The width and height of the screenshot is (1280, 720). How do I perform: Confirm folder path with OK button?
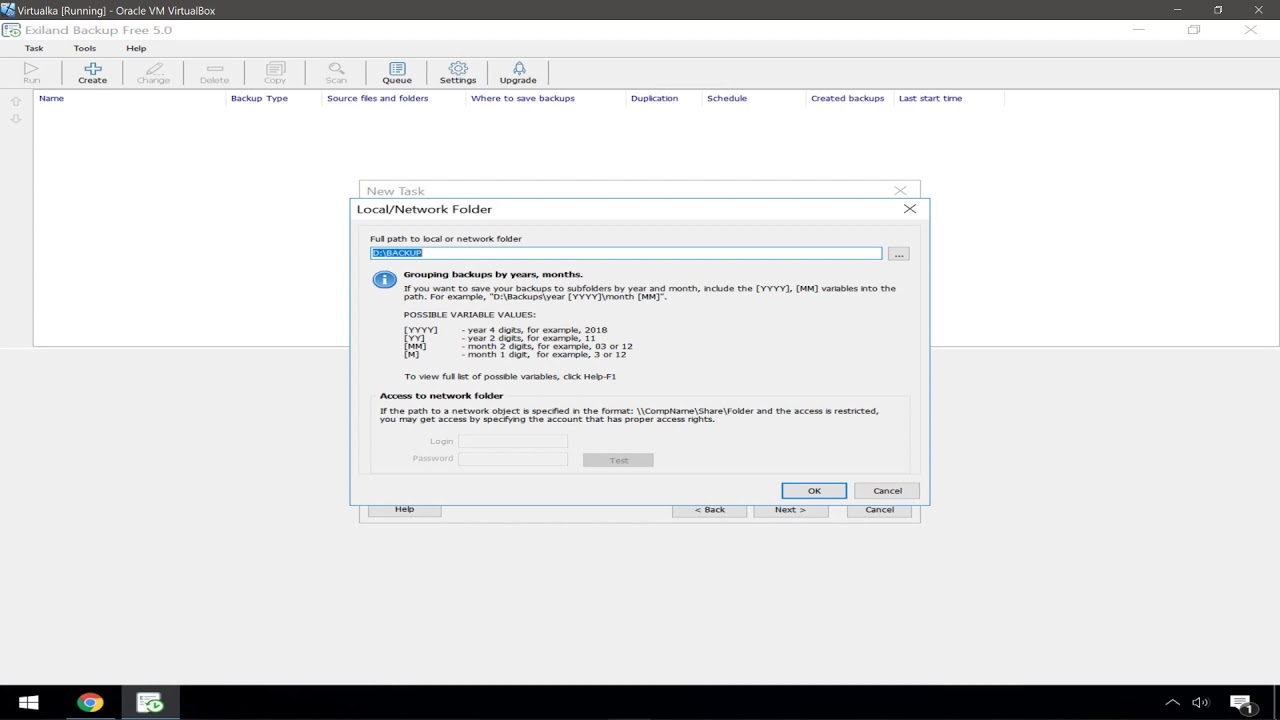pos(814,491)
